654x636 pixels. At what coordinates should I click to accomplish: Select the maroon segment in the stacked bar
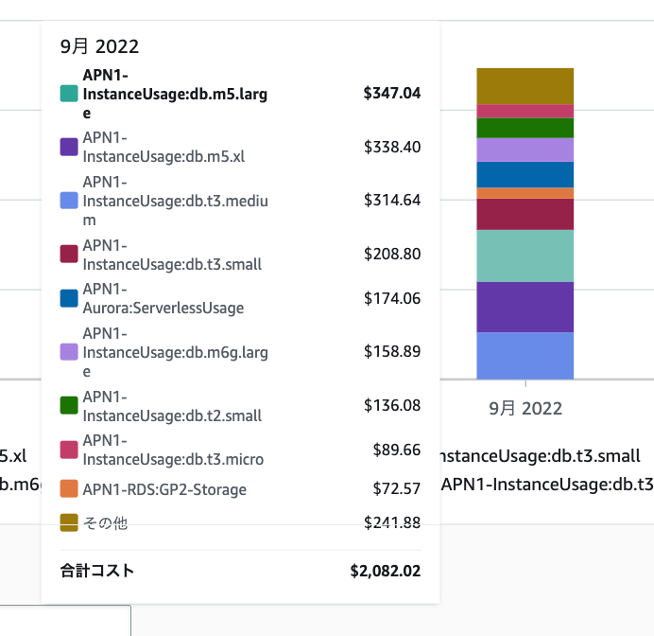[525, 214]
